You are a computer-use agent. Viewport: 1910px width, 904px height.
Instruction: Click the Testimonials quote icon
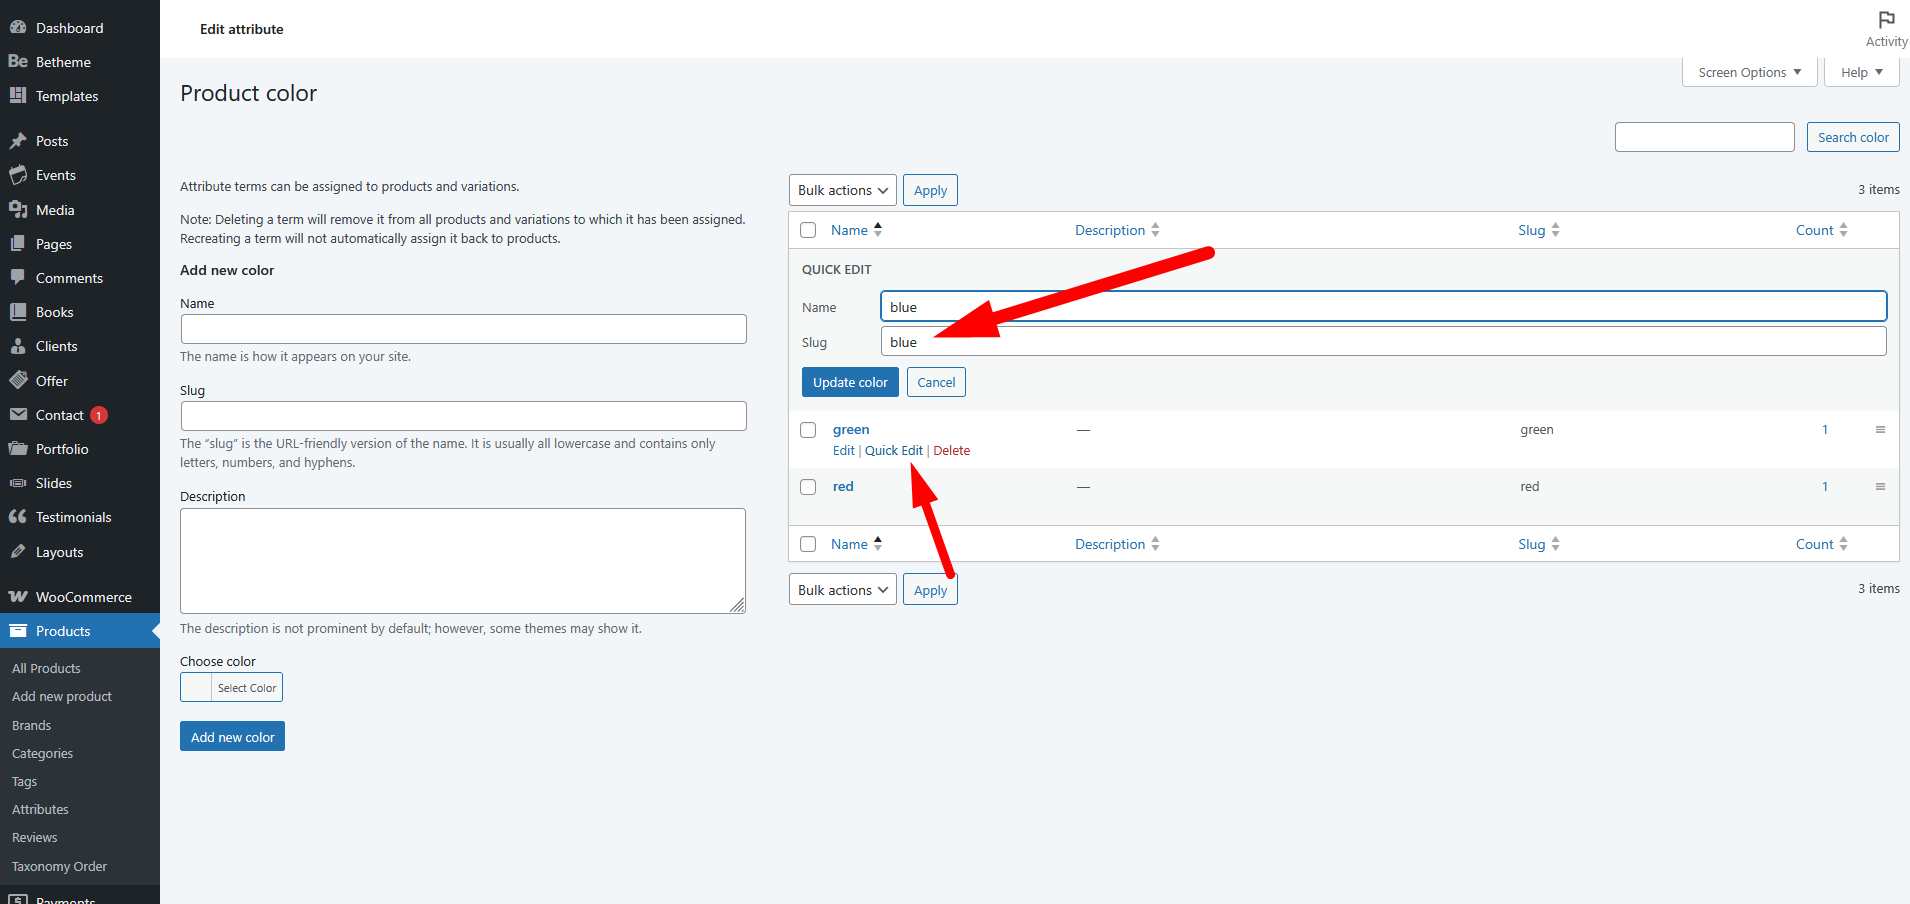[x=18, y=517]
